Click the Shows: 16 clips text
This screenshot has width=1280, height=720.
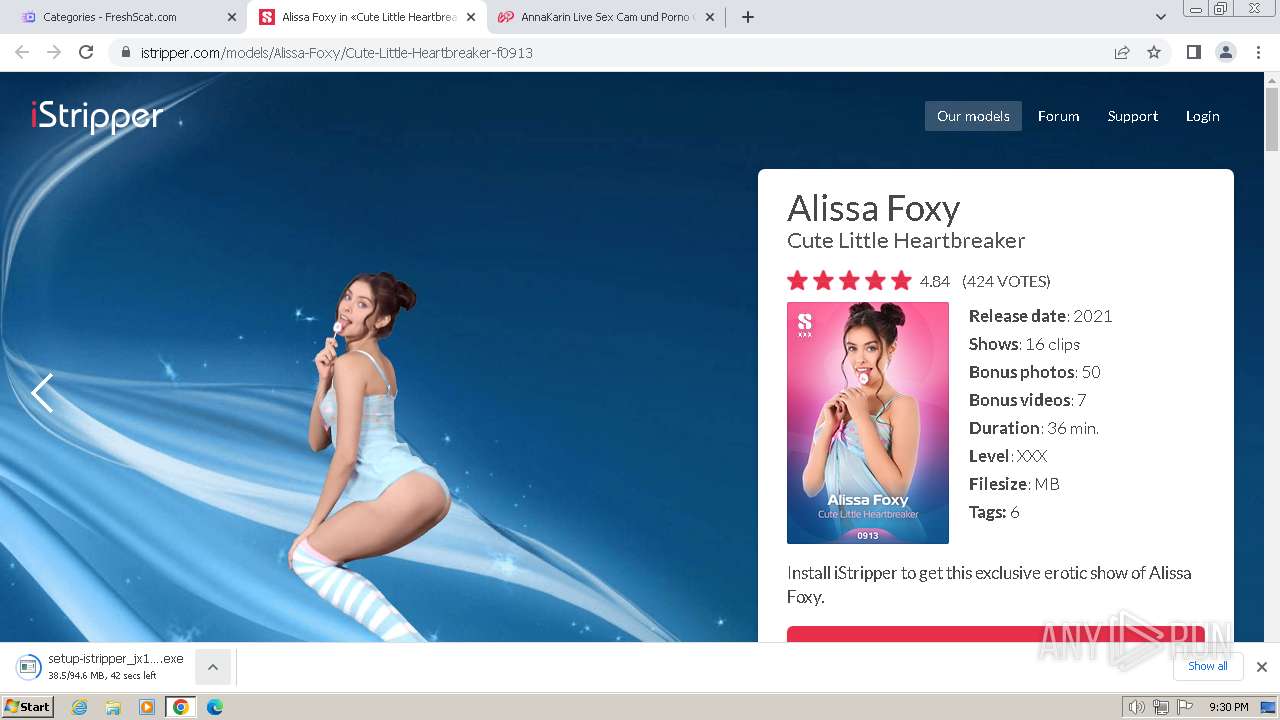pos(1024,344)
